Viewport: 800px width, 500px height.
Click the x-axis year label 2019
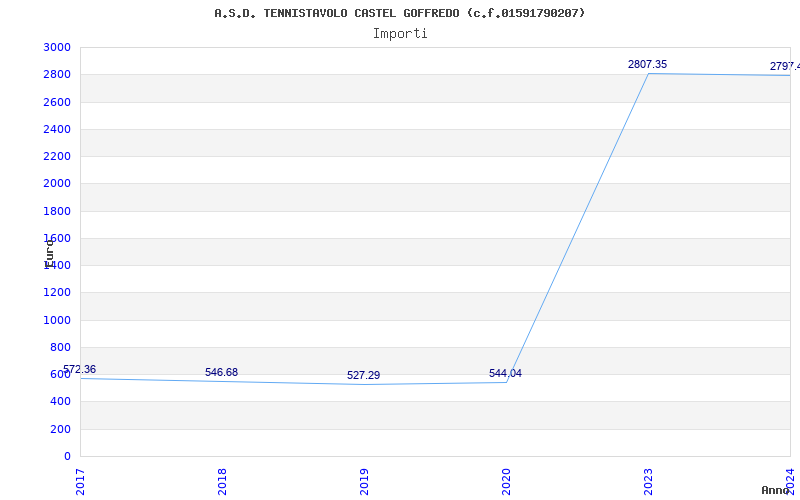(x=364, y=482)
